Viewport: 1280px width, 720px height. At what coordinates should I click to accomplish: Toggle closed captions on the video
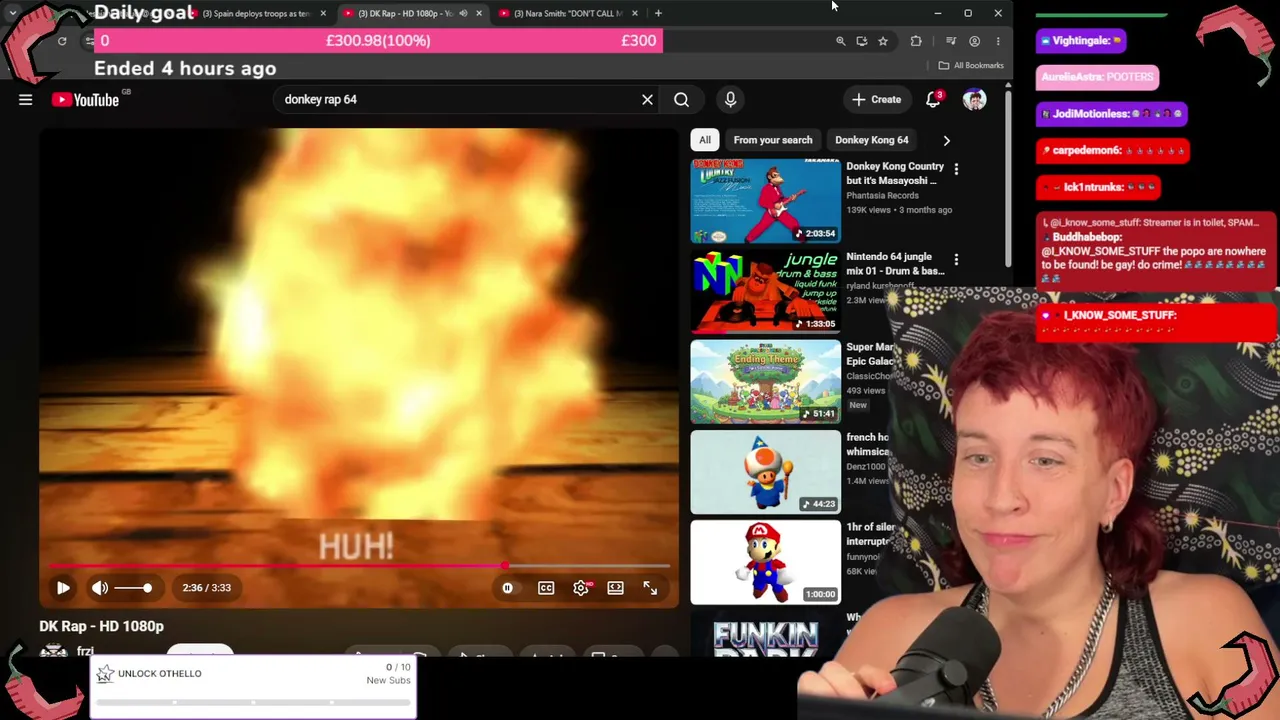546,588
